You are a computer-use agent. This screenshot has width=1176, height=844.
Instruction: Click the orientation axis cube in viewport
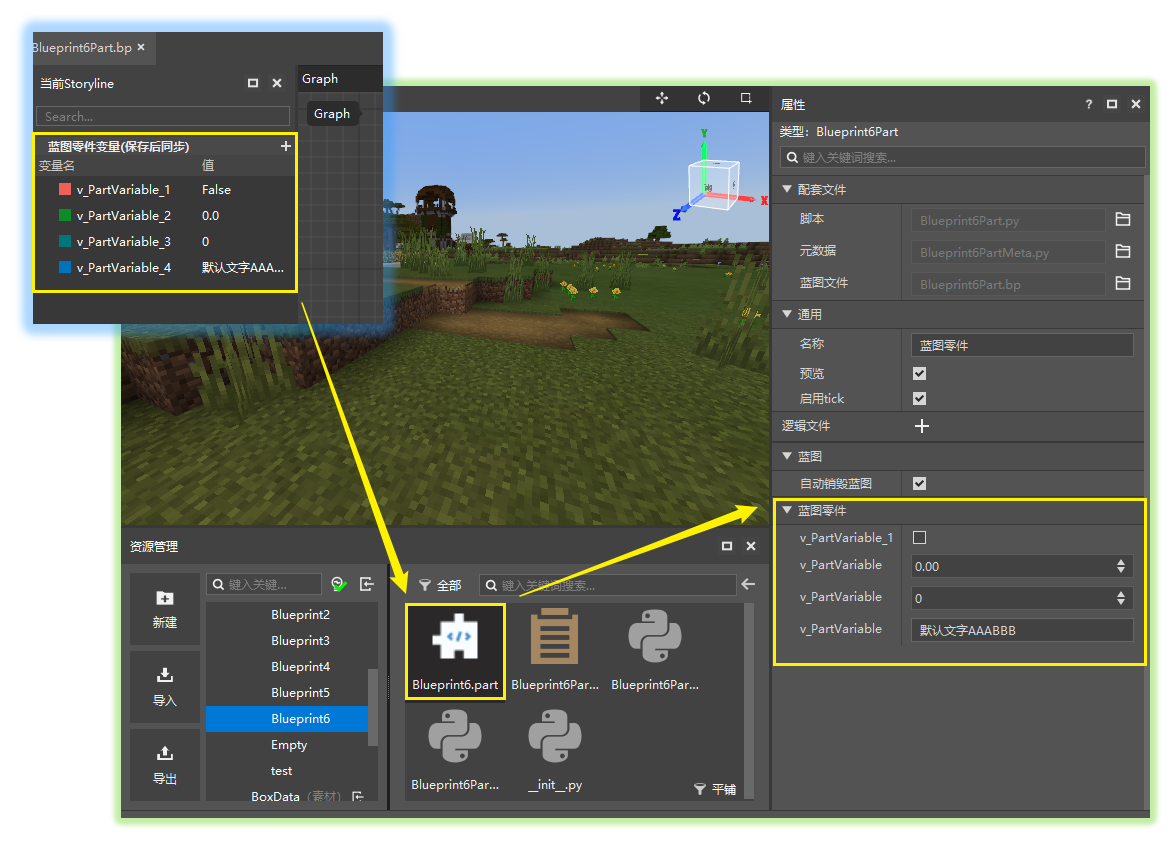[x=713, y=185]
